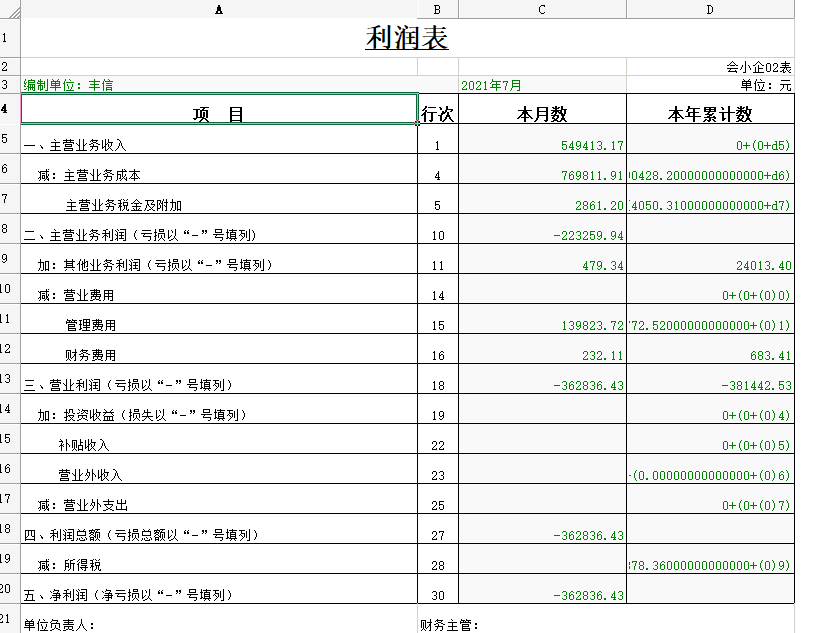
Task: Select column C by its header
Action: tap(542, 9)
